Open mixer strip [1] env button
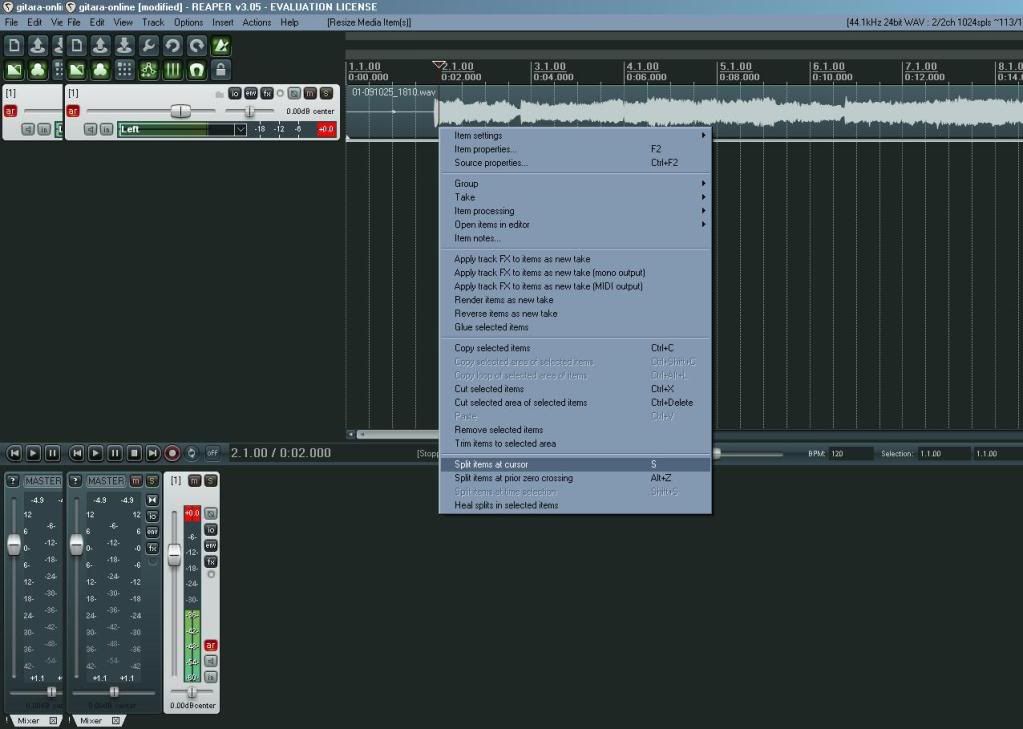 pyautogui.click(x=211, y=546)
